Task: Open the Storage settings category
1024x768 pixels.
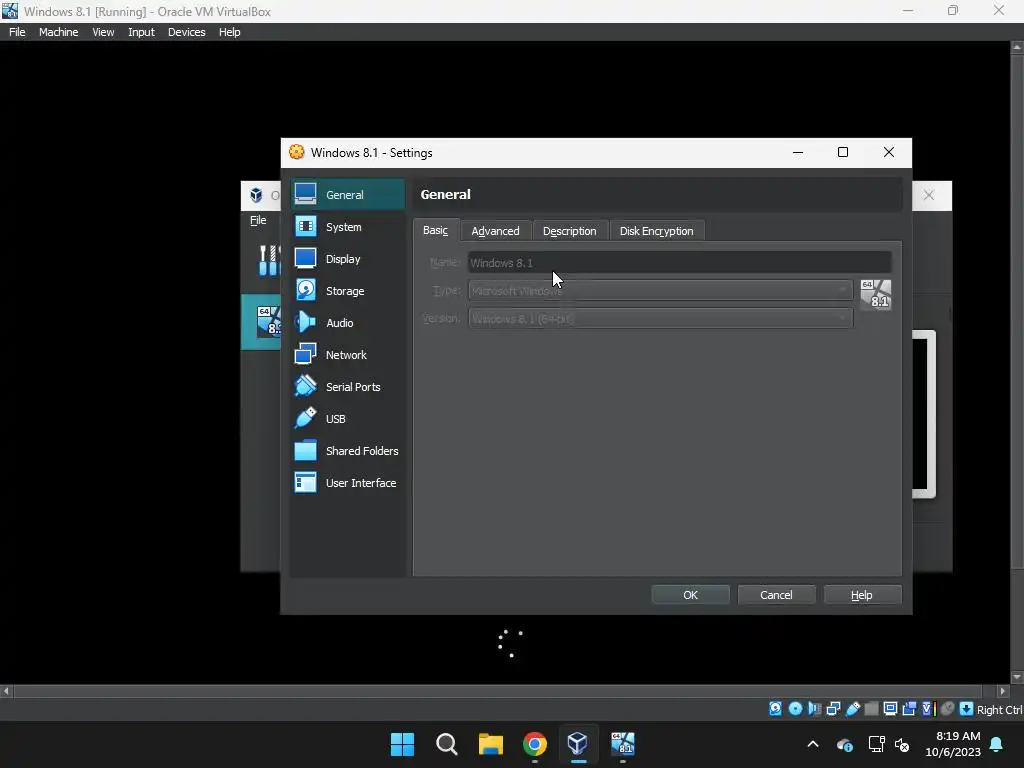Action: click(347, 291)
